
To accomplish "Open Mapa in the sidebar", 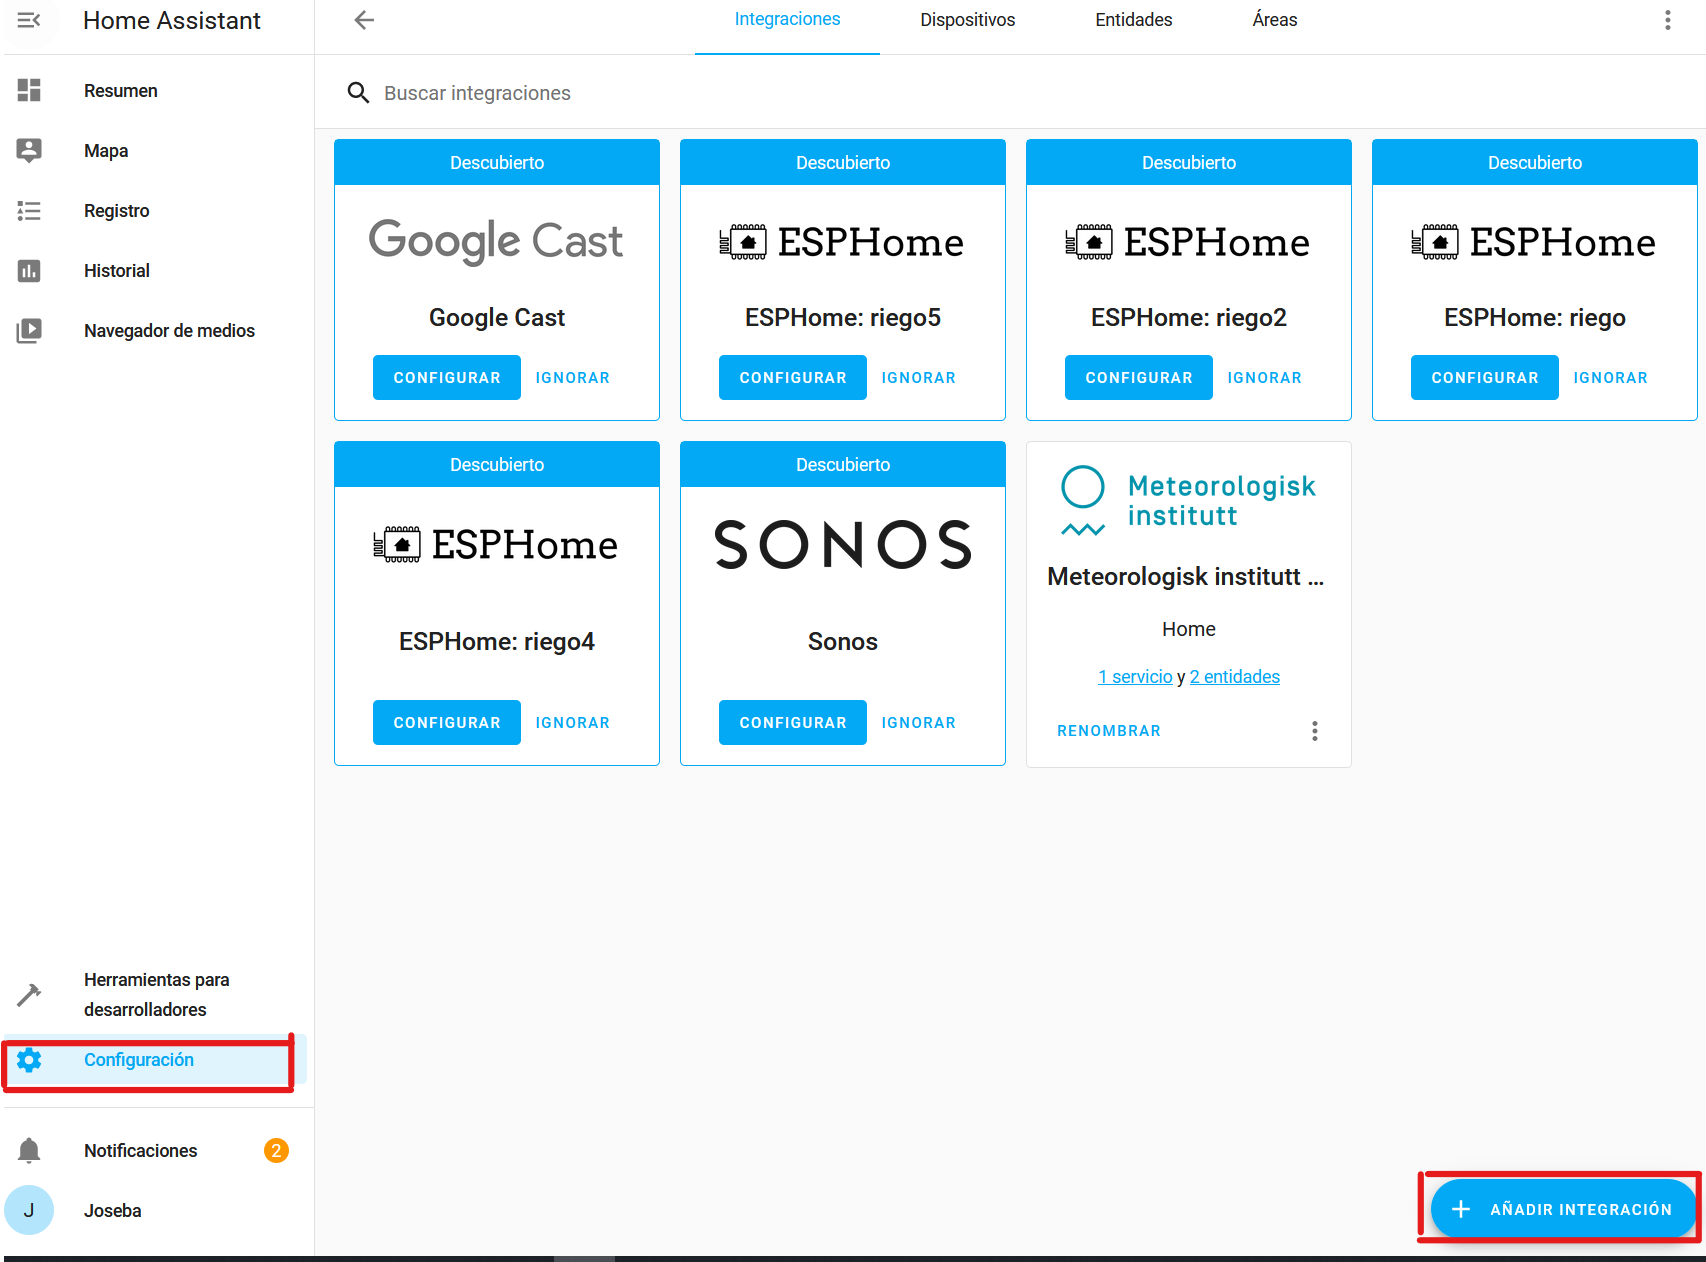I will pyautogui.click(x=155, y=150).
